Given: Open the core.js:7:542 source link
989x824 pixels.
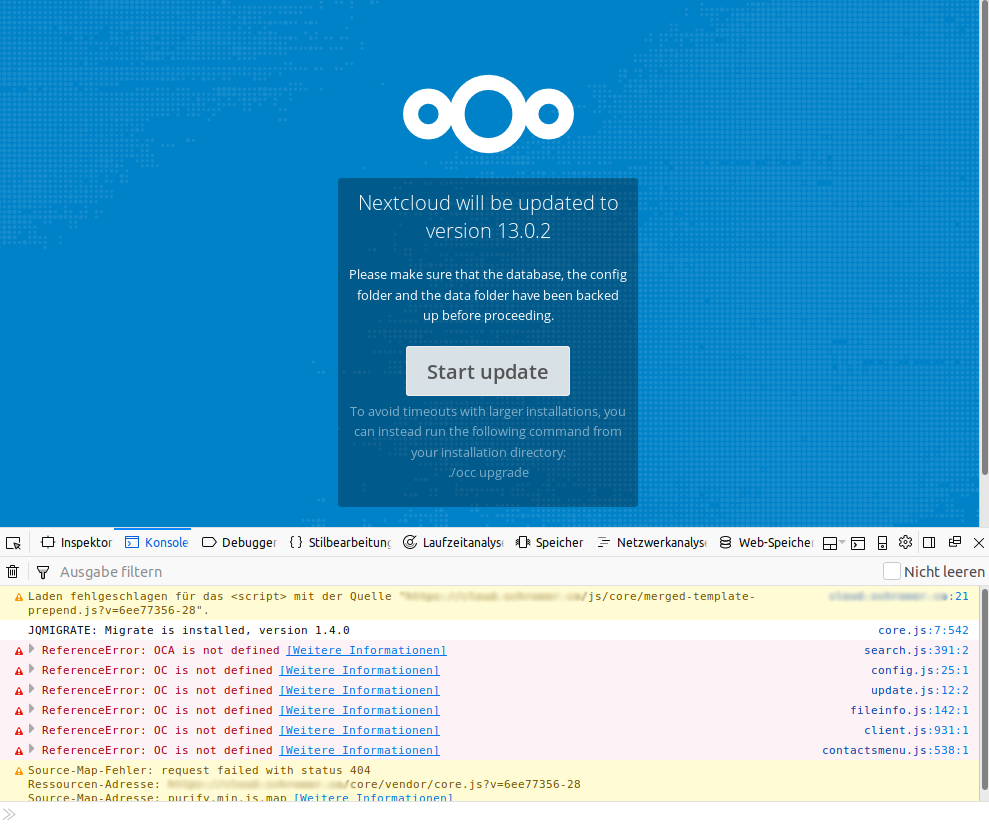Looking at the screenshot, I should point(922,630).
